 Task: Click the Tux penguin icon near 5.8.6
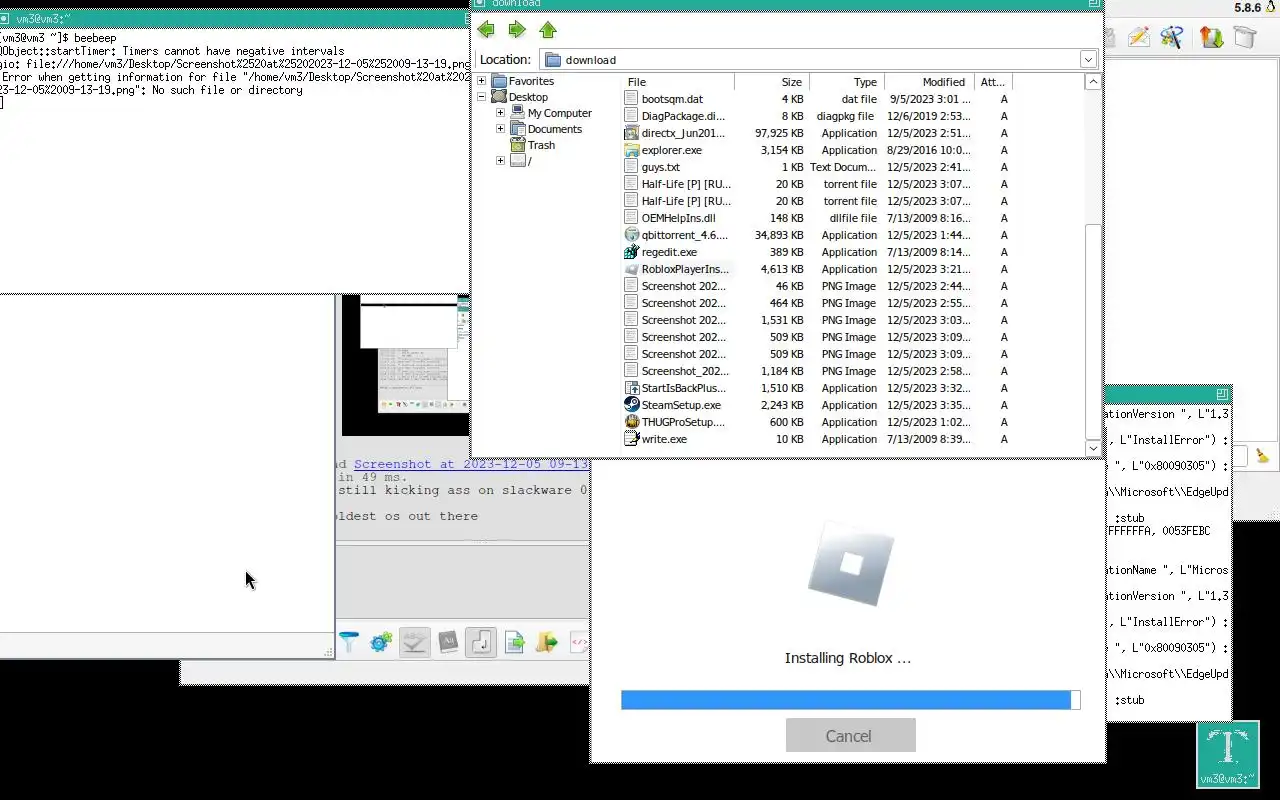[x=1271, y=7]
